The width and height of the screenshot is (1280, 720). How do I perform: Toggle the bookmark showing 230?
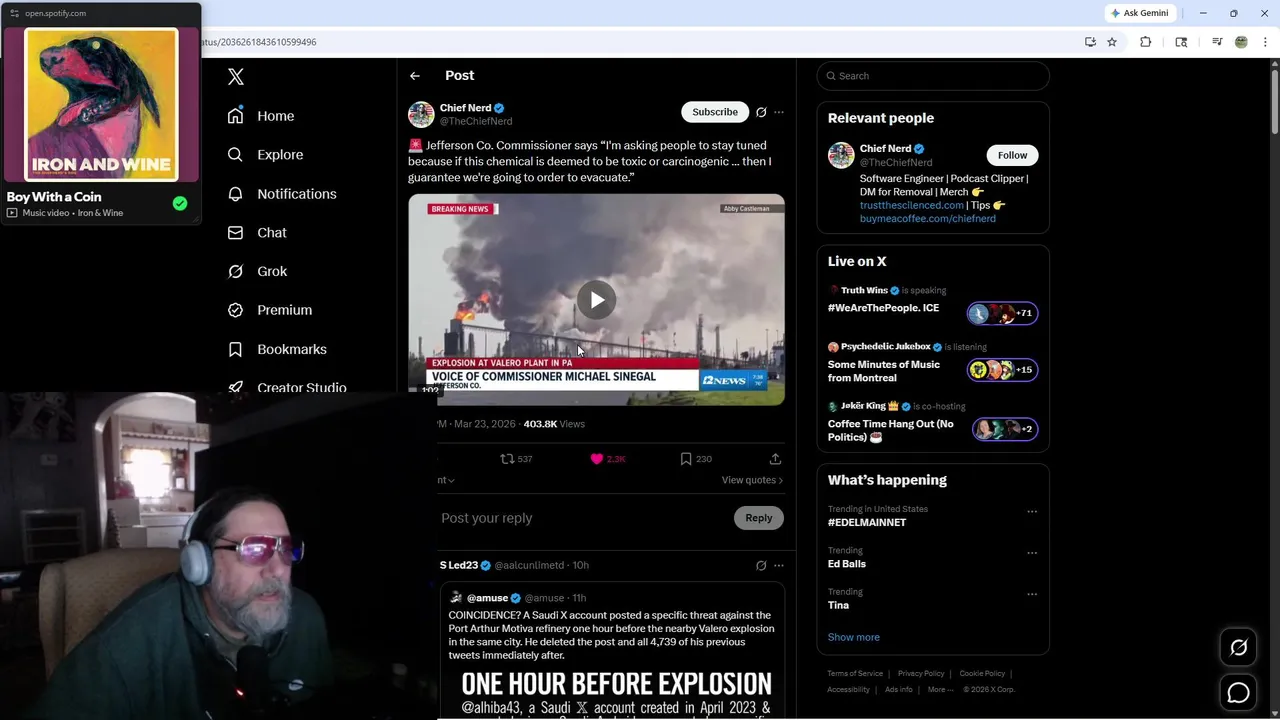pos(696,459)
